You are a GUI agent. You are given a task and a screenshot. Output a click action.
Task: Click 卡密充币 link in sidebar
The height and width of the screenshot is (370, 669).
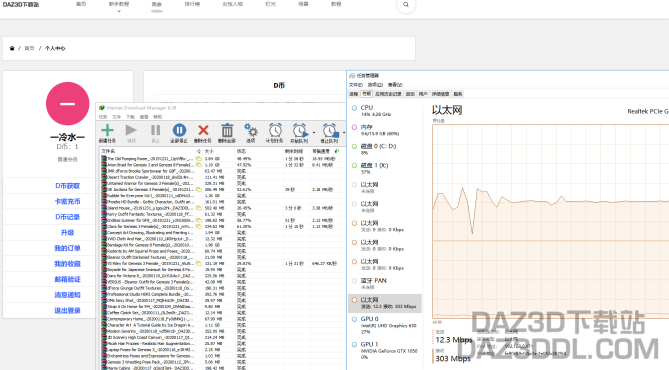pyautogui.click(x=67, y=201)
